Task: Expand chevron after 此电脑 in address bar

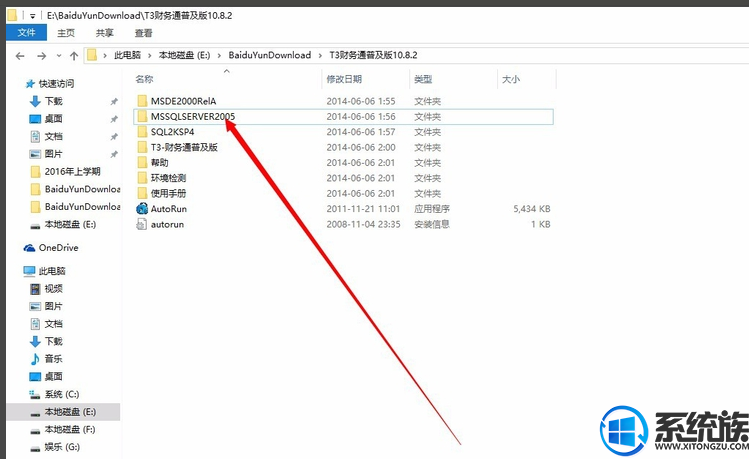Action: click(150, 56)
